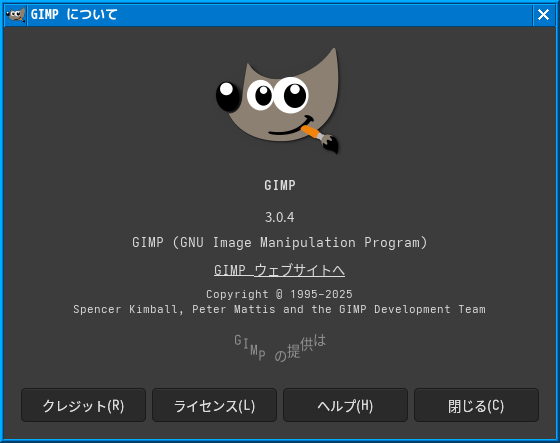Show the ライセンス(L) license button
The height and width of the screenshot is (443, 560).
(x=214, y=405)
